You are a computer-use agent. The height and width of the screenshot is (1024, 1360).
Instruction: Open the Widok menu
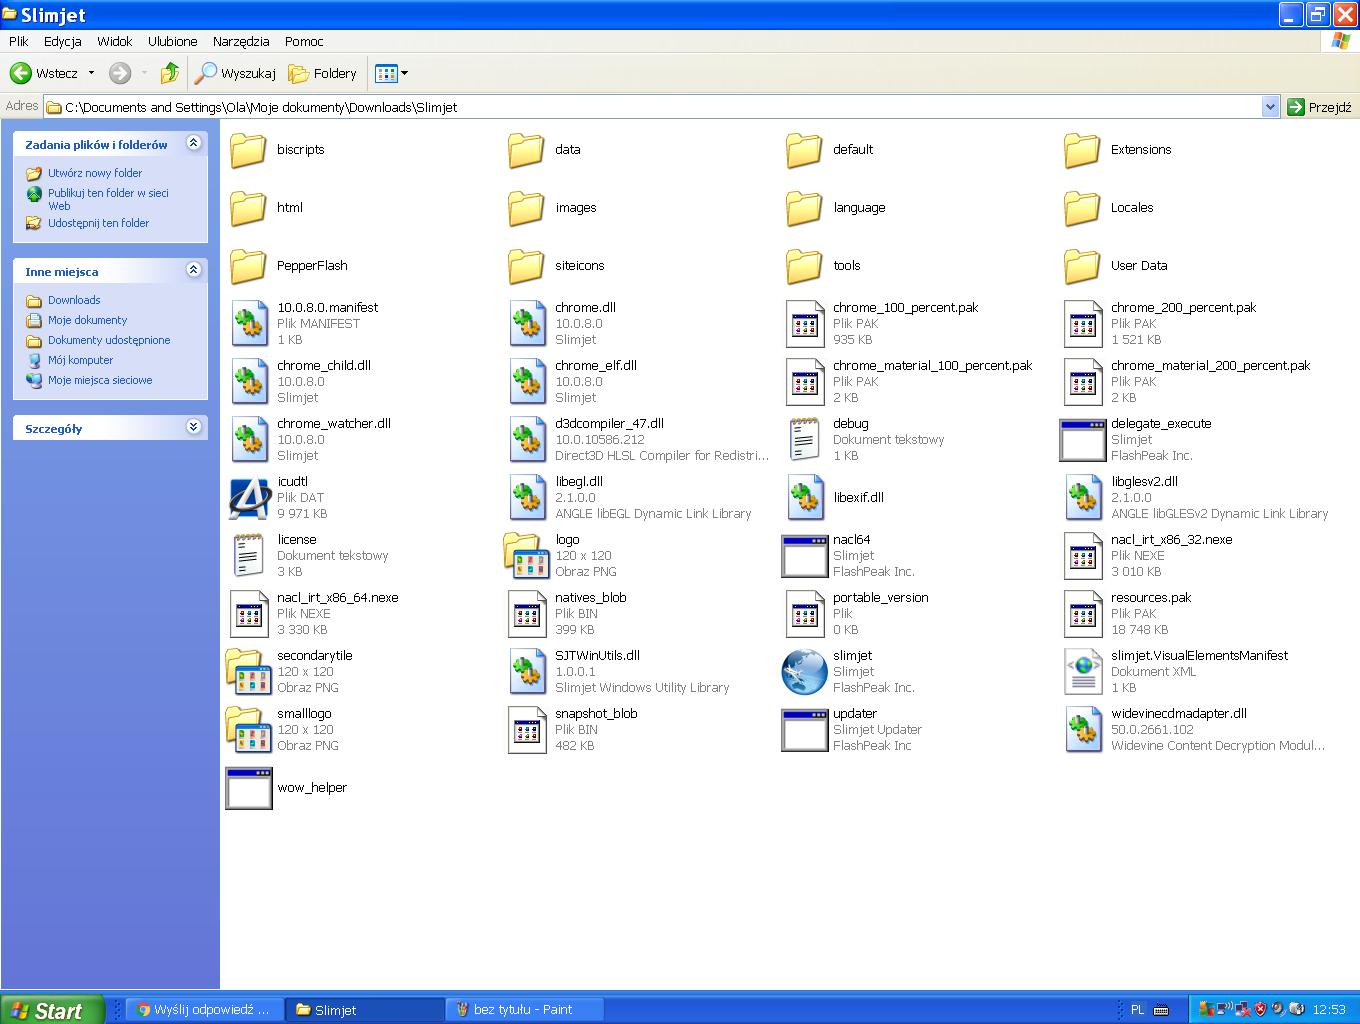pyautogui.click(x=115, y=41)
